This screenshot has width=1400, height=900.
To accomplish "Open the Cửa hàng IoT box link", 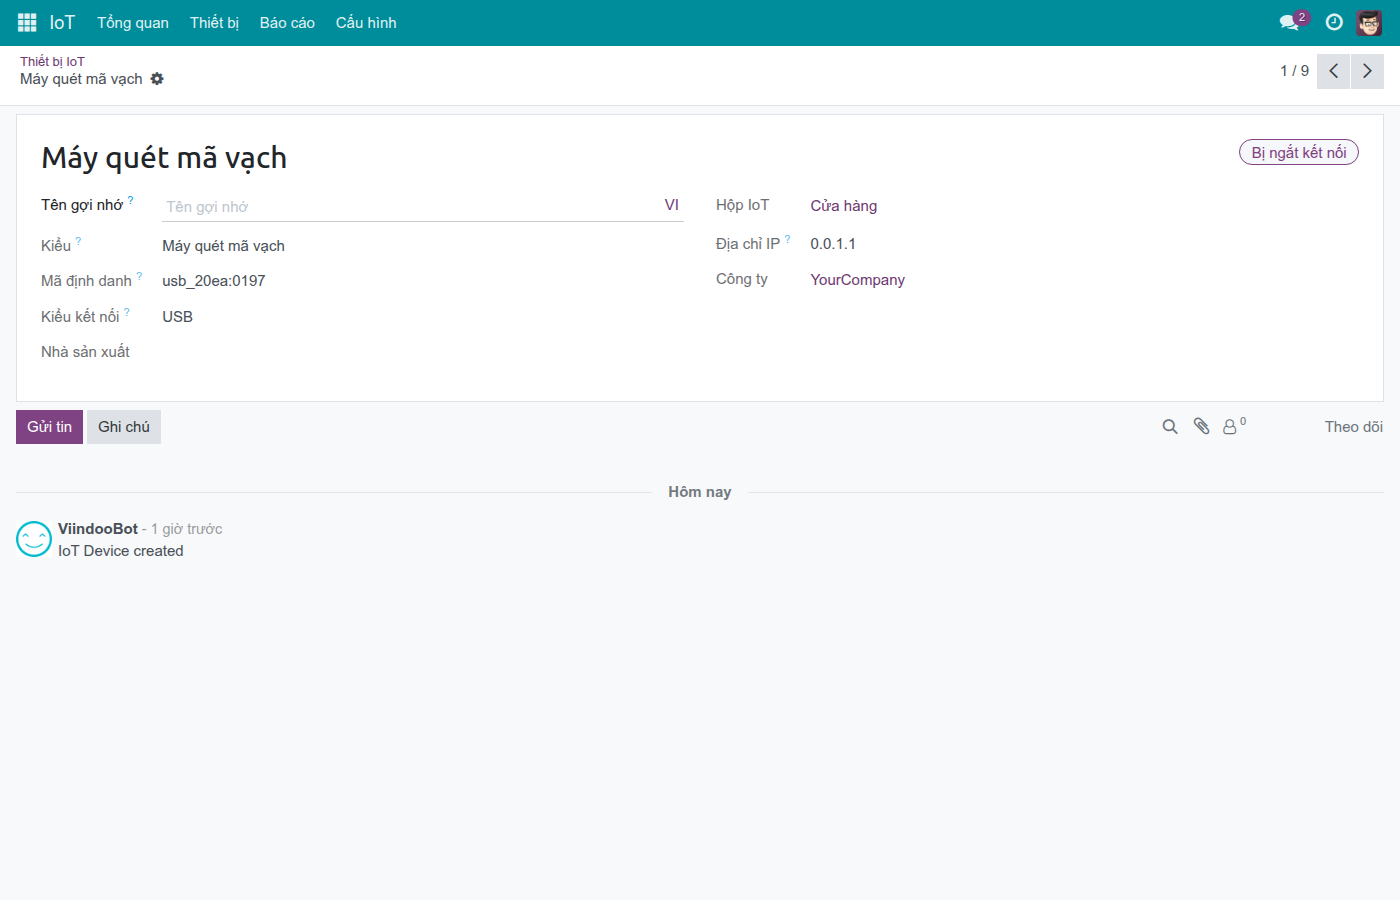I will click(844, 206).
